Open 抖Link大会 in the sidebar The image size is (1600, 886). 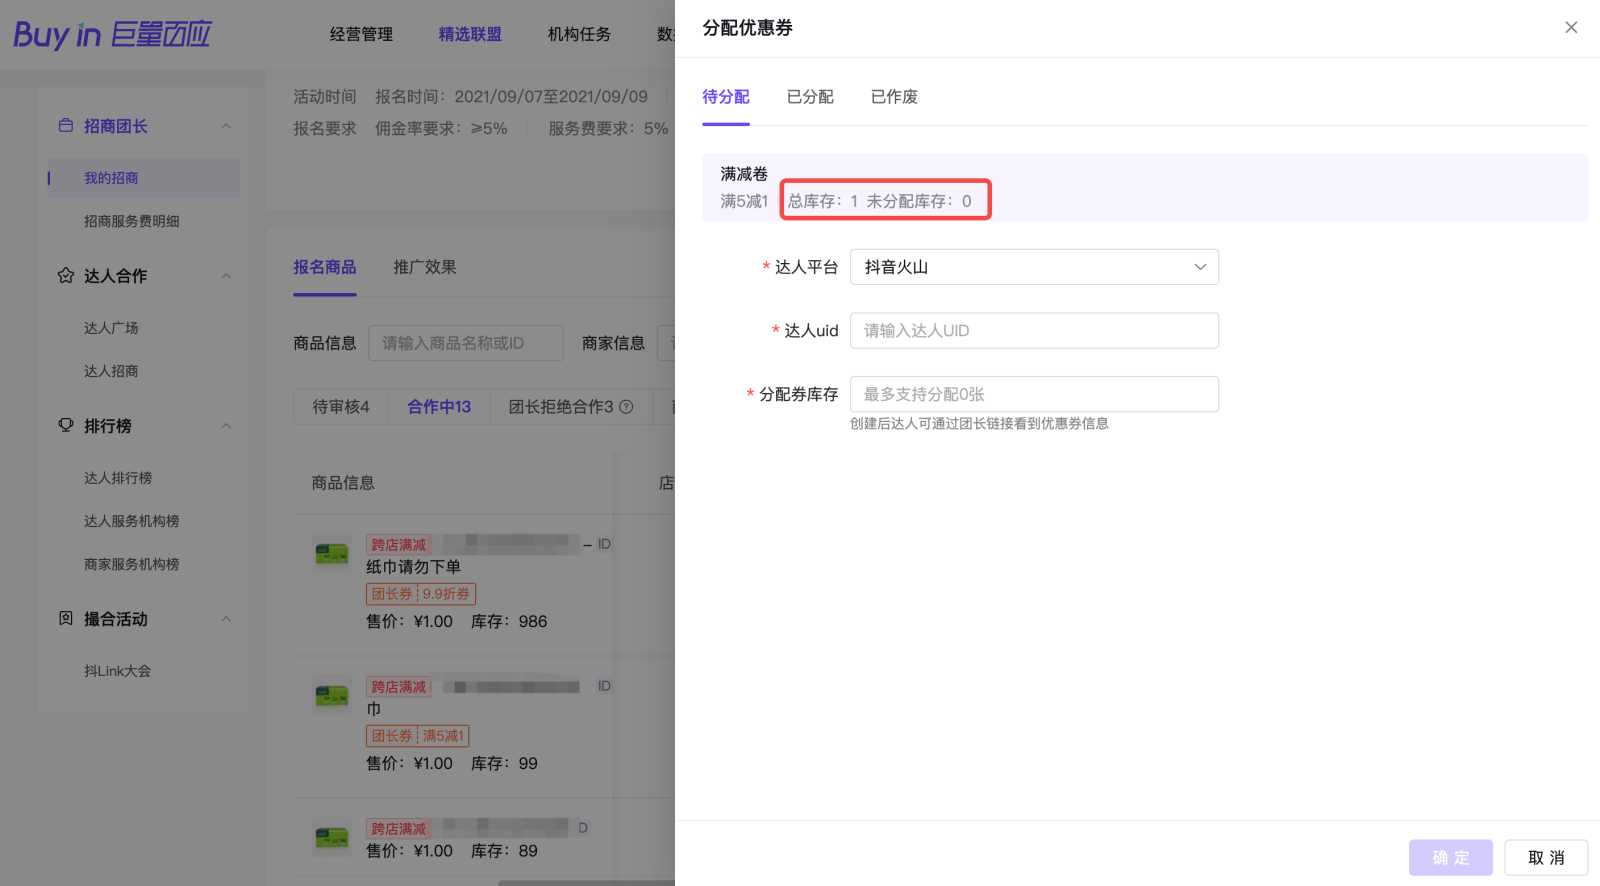(117, 671)
